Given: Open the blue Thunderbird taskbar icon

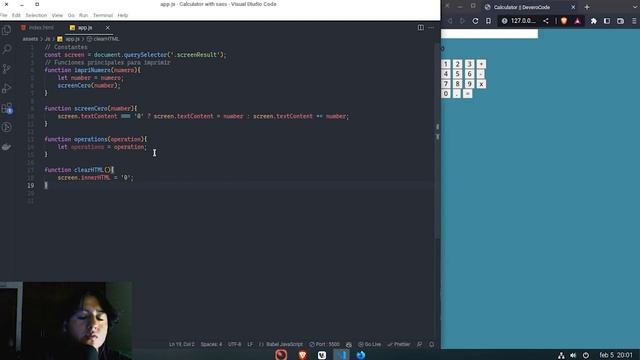Looking at the screenshot, I should [361, 355].
